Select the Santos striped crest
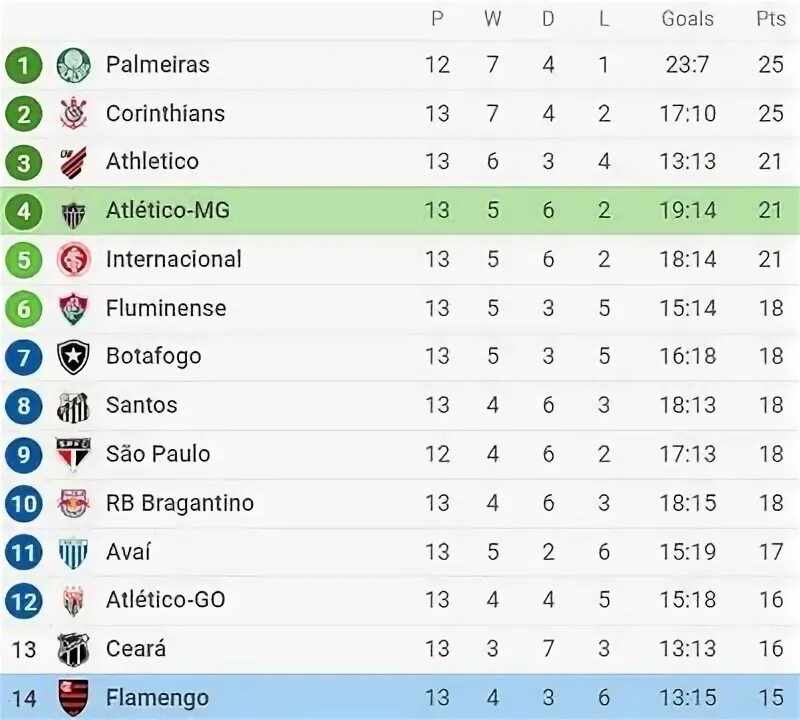 73,406
